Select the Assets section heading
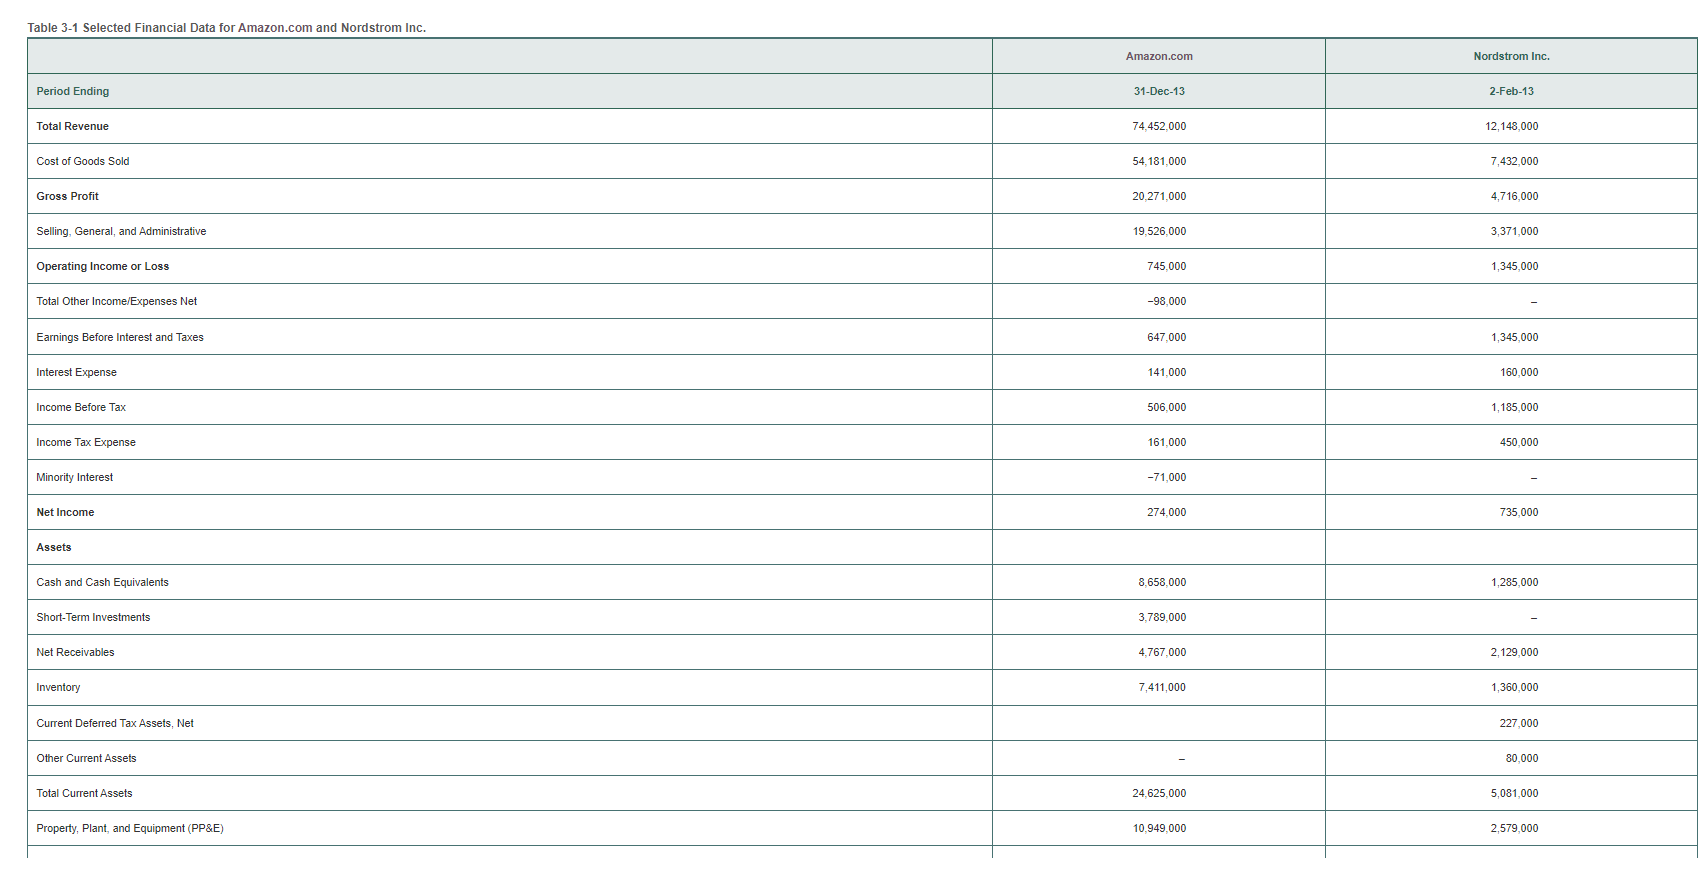The height and width of the screenshot is (871, 1707). [x=54, y=547]
